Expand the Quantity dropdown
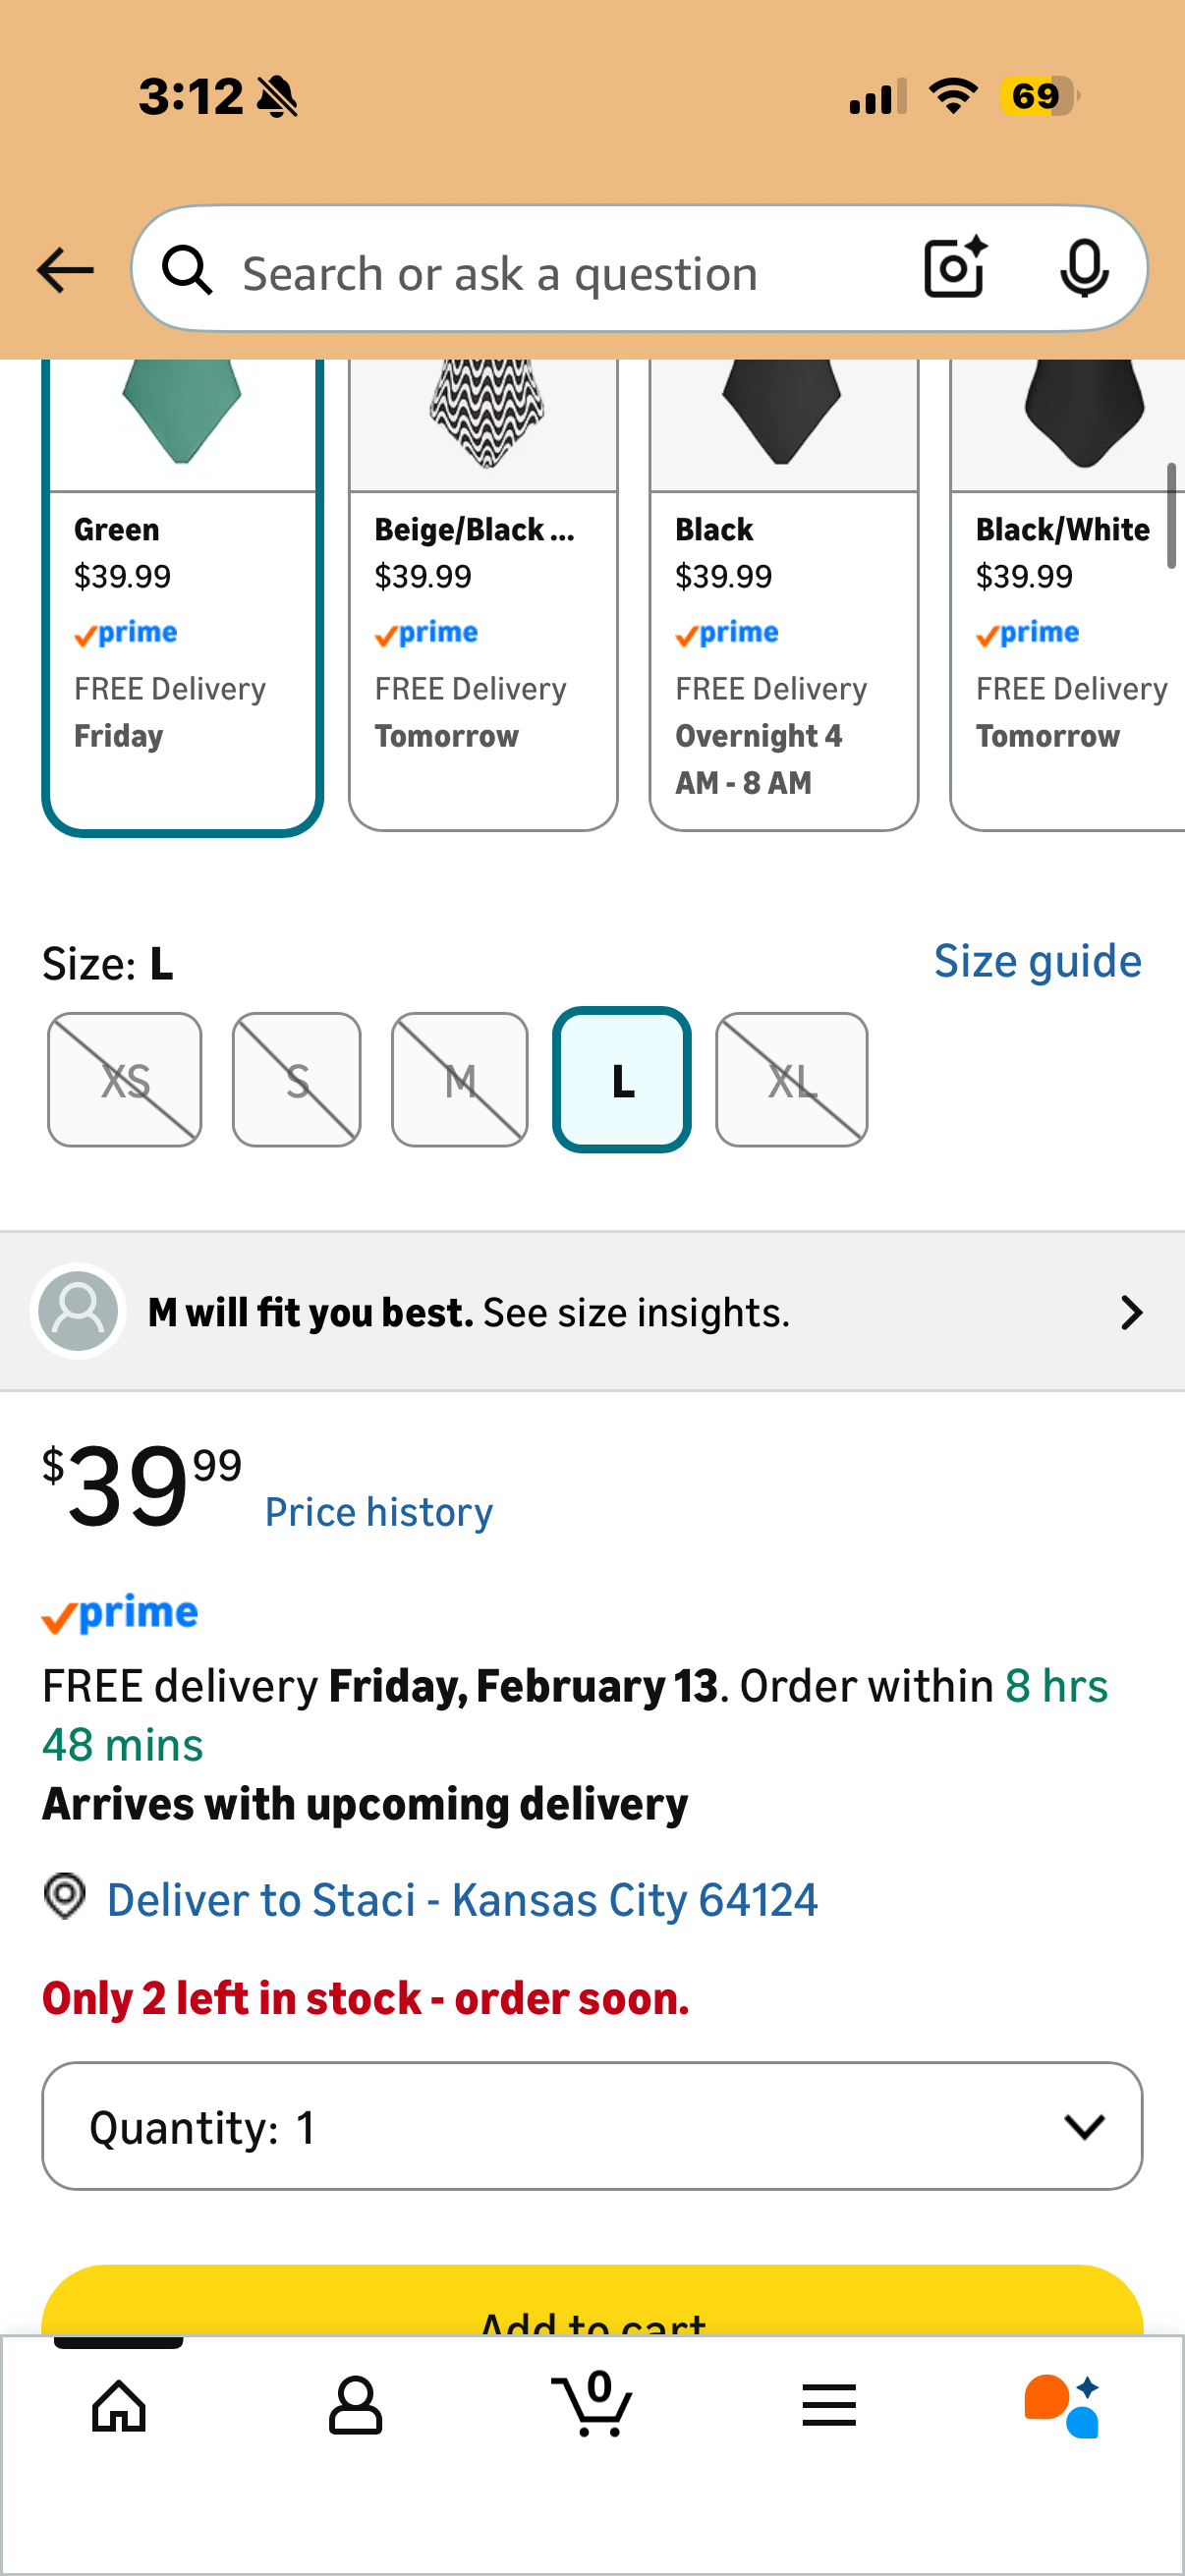This screenshot has width=1185, height=2576. pos(592,2126)
